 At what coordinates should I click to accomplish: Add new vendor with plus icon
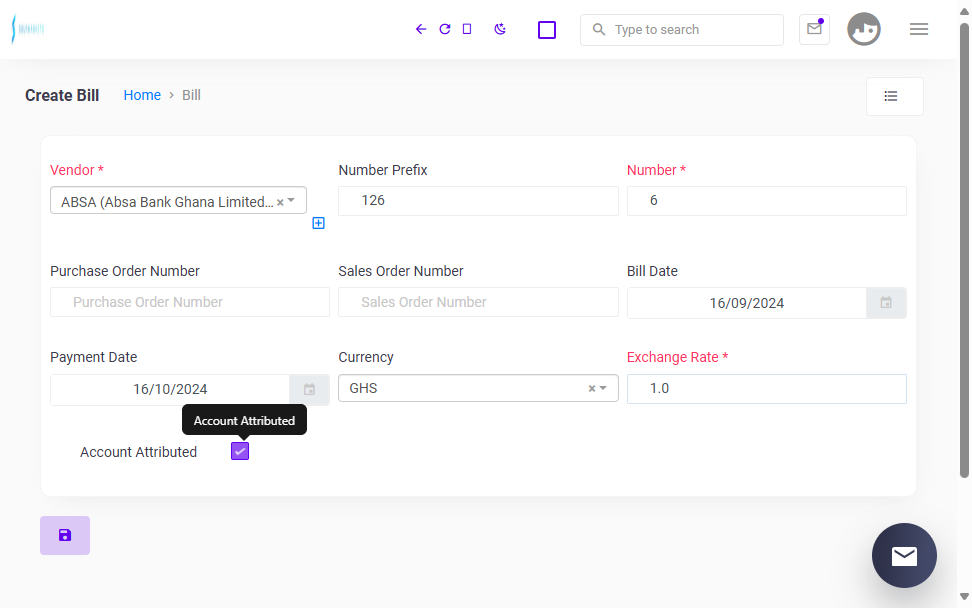(318, 223)
